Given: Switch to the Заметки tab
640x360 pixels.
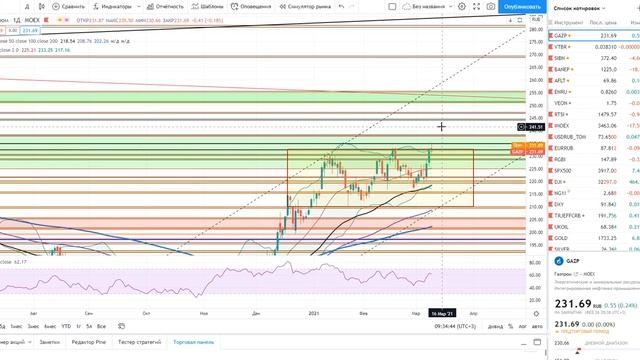Looking at the screenshot, I should (49, 342).
